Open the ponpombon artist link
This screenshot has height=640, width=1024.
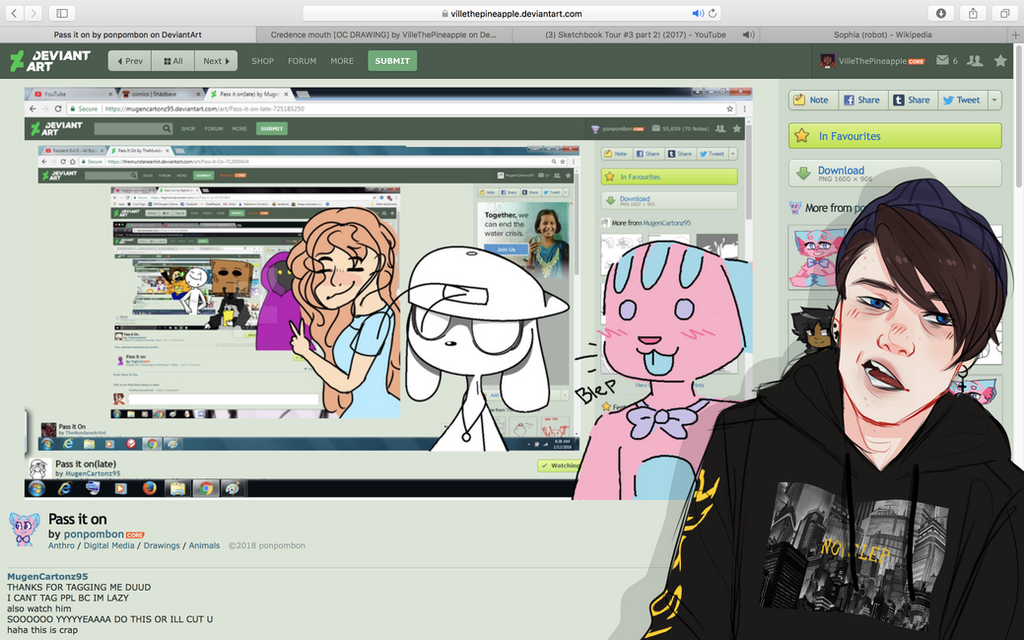(x=94, y=534)
